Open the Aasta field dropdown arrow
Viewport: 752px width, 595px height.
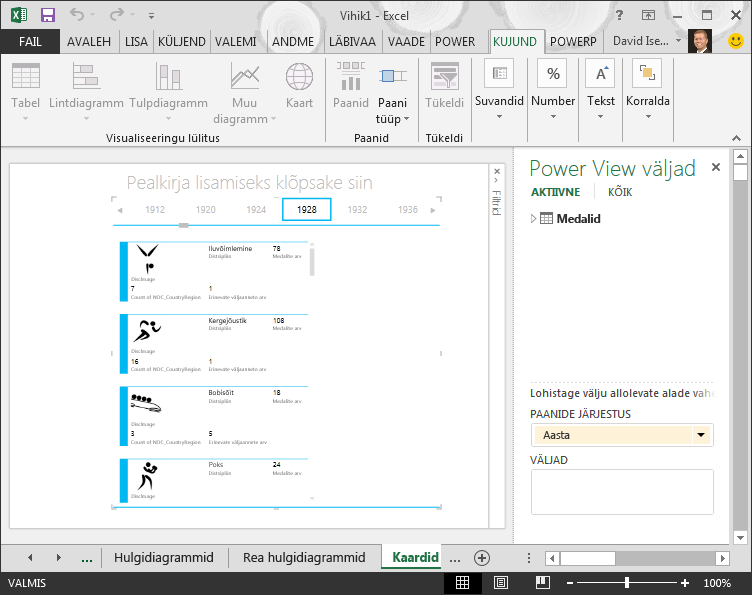(701, 435)
